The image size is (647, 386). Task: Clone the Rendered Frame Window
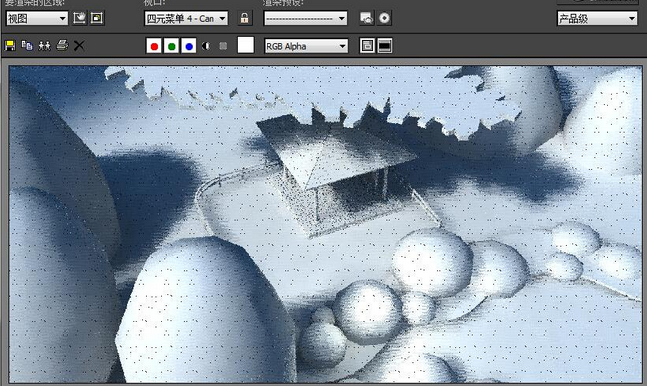pos(45,45)
